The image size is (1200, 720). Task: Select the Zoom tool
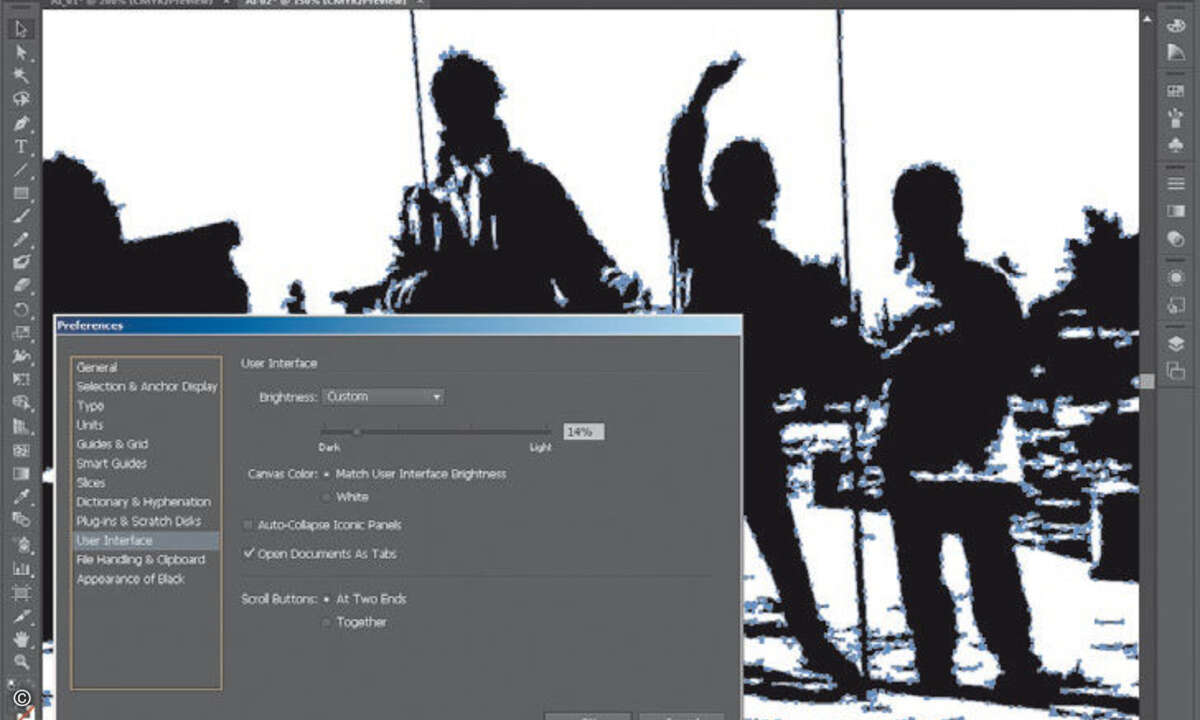point(20,662)
